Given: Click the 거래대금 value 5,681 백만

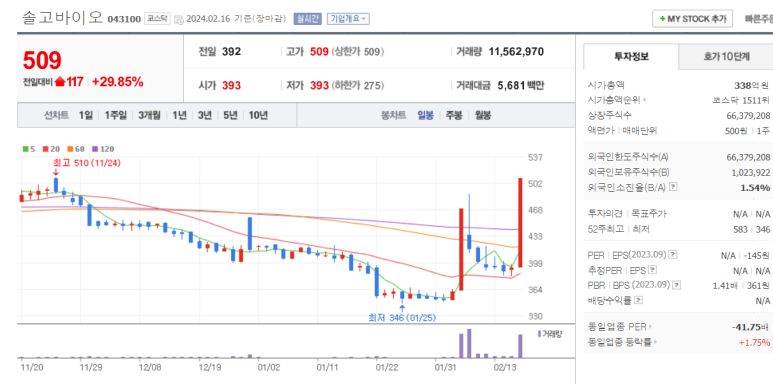Looking at the screenshot, I should pos(521,85).
